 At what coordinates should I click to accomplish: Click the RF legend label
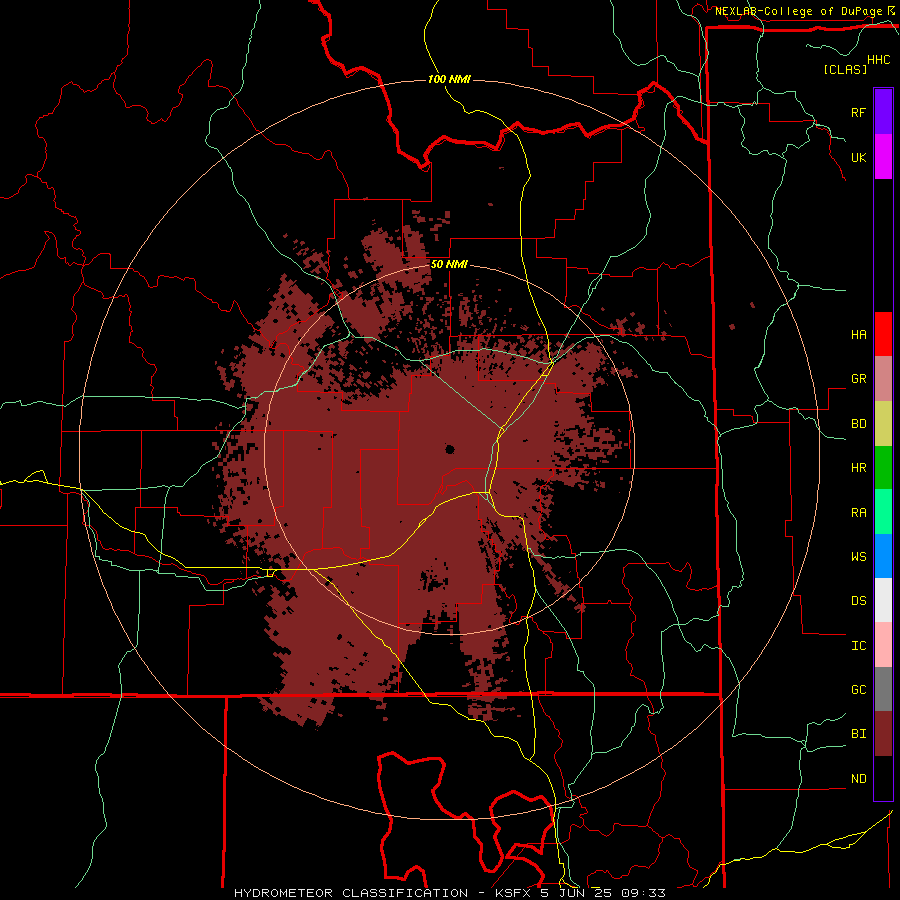[859, 112]
